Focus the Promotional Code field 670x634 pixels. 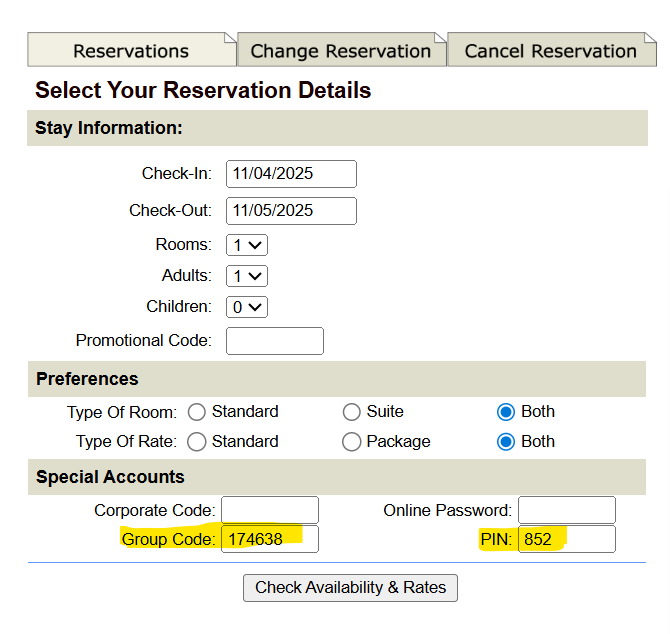275,341
